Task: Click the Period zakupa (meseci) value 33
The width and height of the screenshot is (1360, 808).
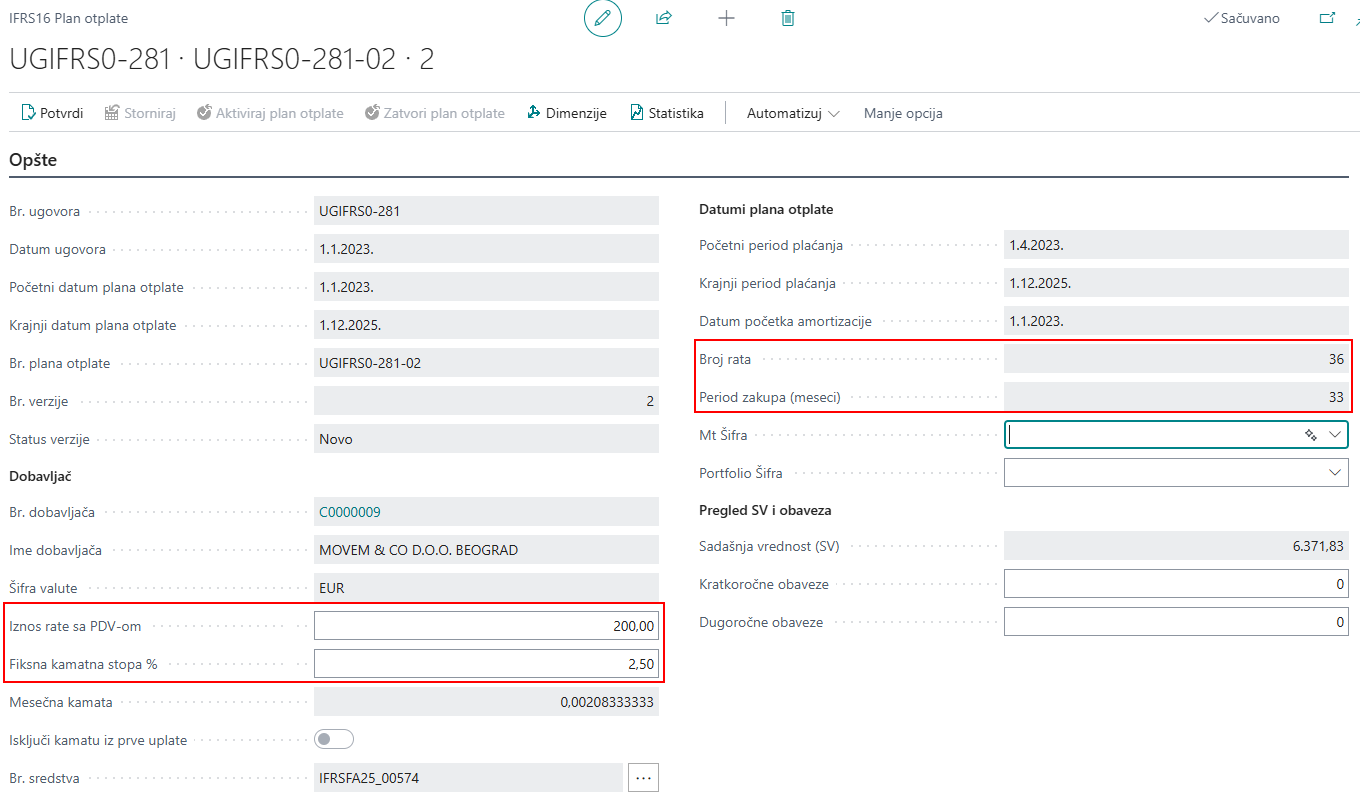Action: click(1176, 397)
